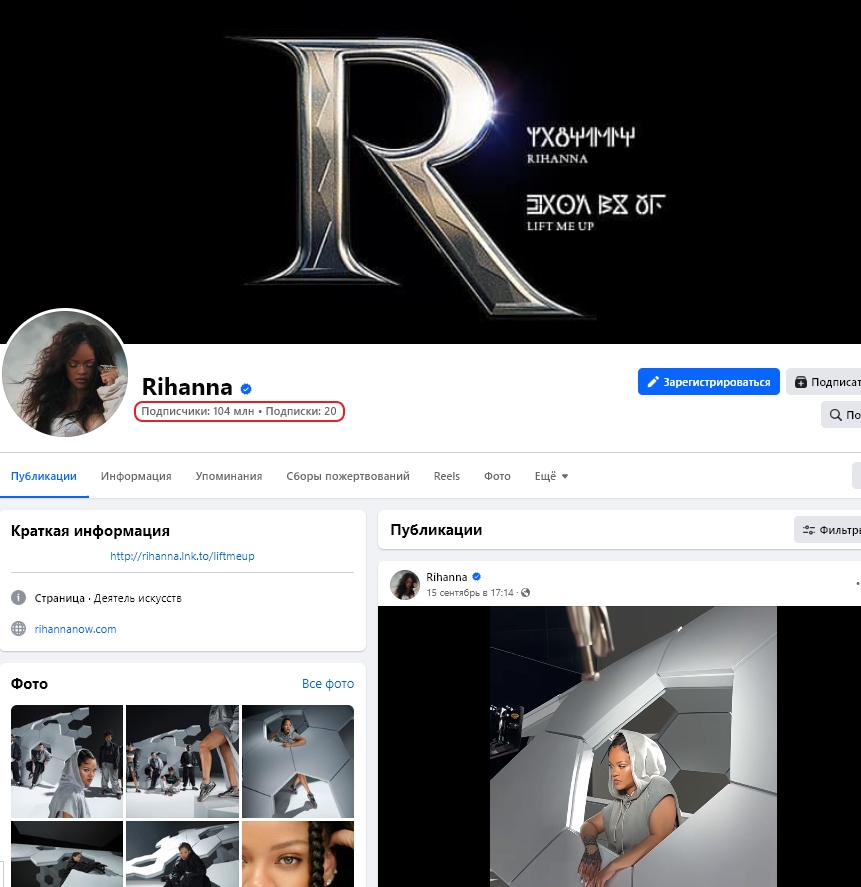This screenshot has width=861, height=887.
Task: Click the post timestamp 15 сентября в 17:14
Action: click(x=470, y=593)
